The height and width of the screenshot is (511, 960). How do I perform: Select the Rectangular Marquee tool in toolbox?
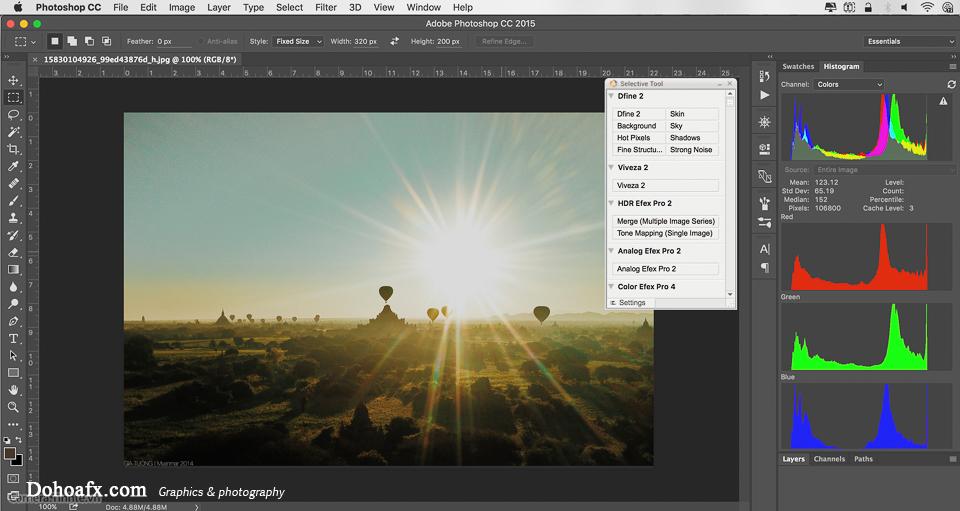13,97
